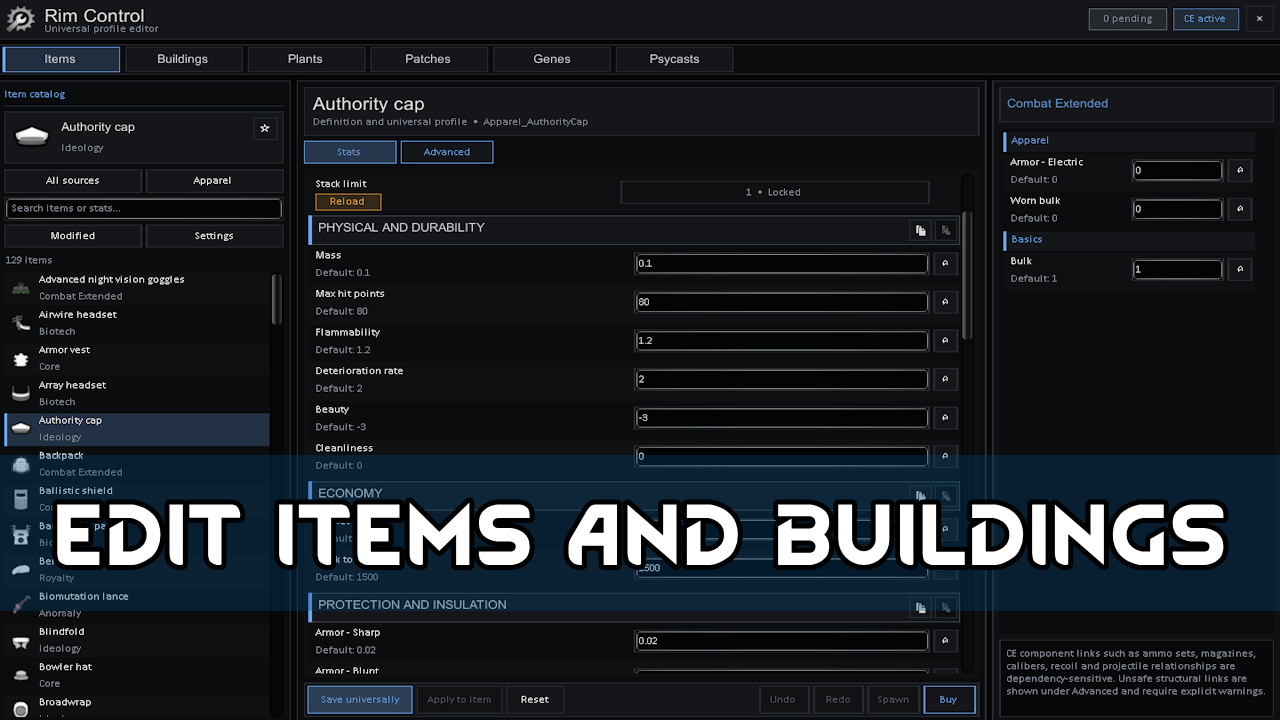Click the Authority cap header thumbnail
The width and height of the screenshot is (1280, 720).
32,137
